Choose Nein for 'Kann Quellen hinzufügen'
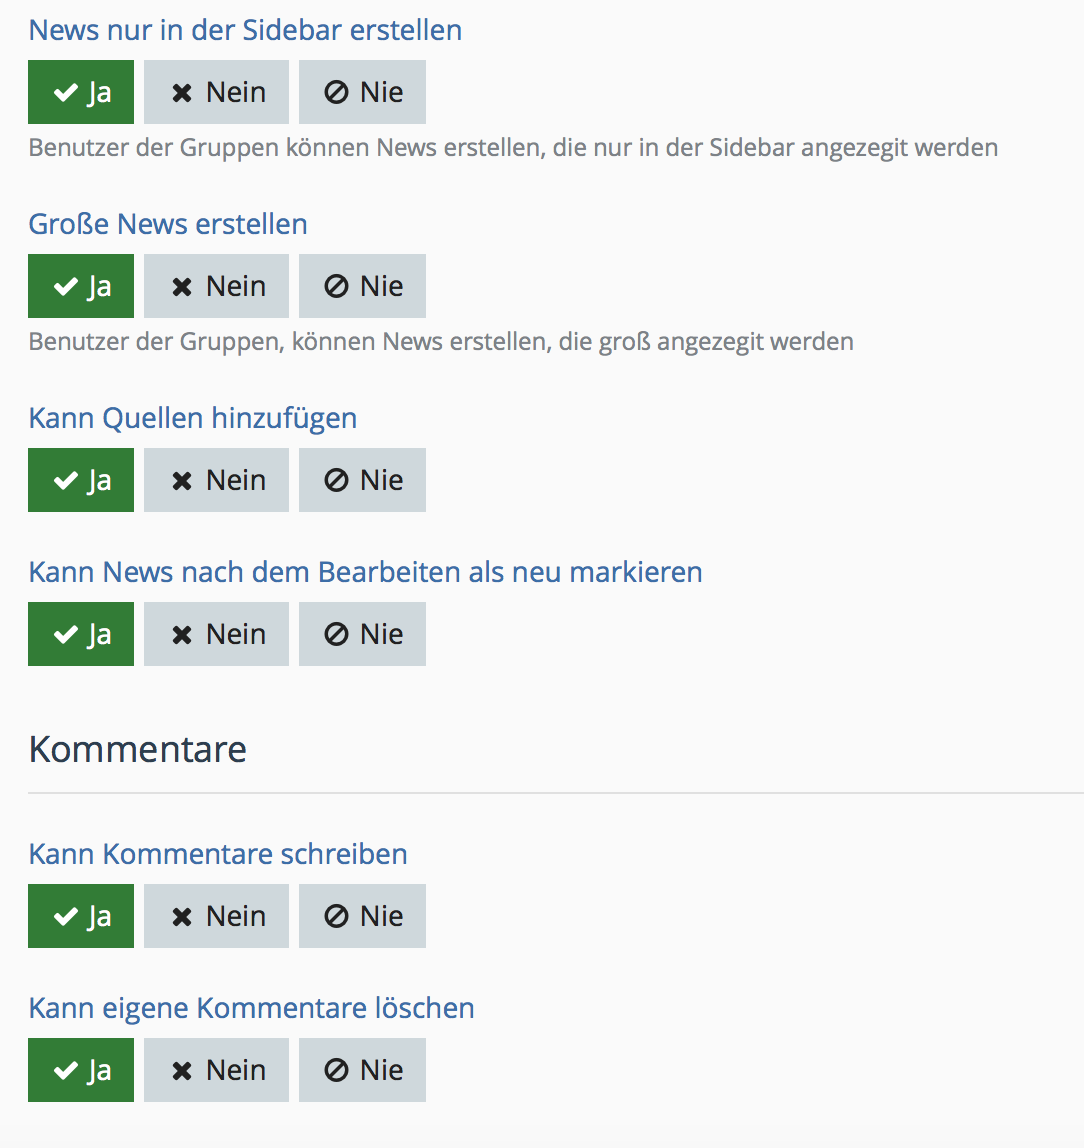 216,480
